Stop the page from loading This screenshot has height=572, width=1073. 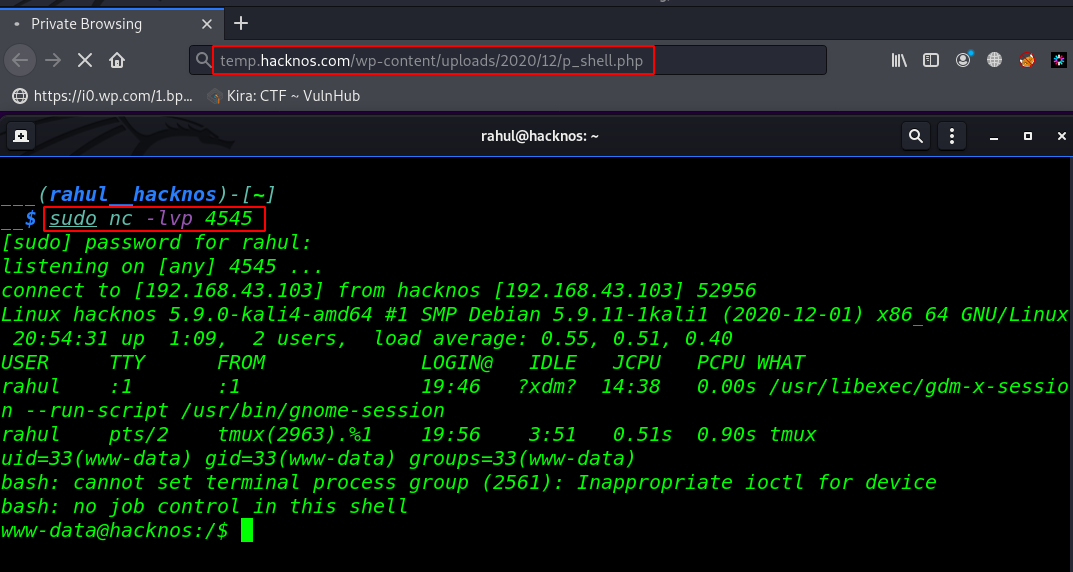point(85,60)
